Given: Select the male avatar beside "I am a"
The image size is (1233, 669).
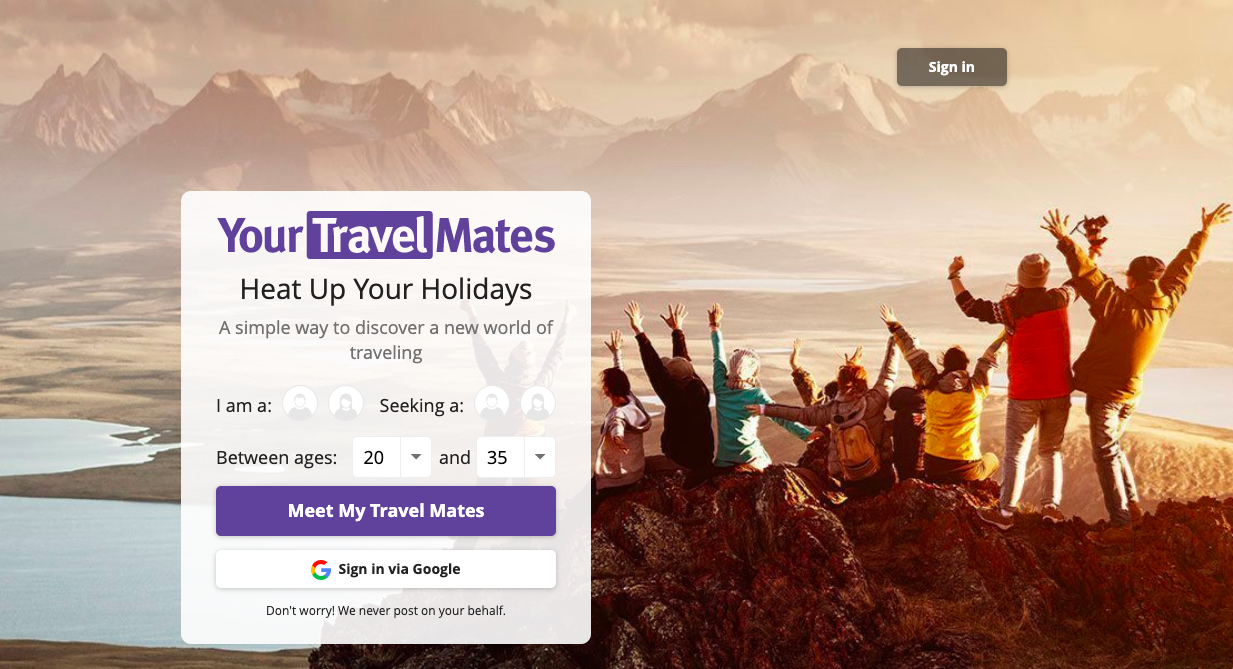Looking at the screenshot, I should (300, 404).
